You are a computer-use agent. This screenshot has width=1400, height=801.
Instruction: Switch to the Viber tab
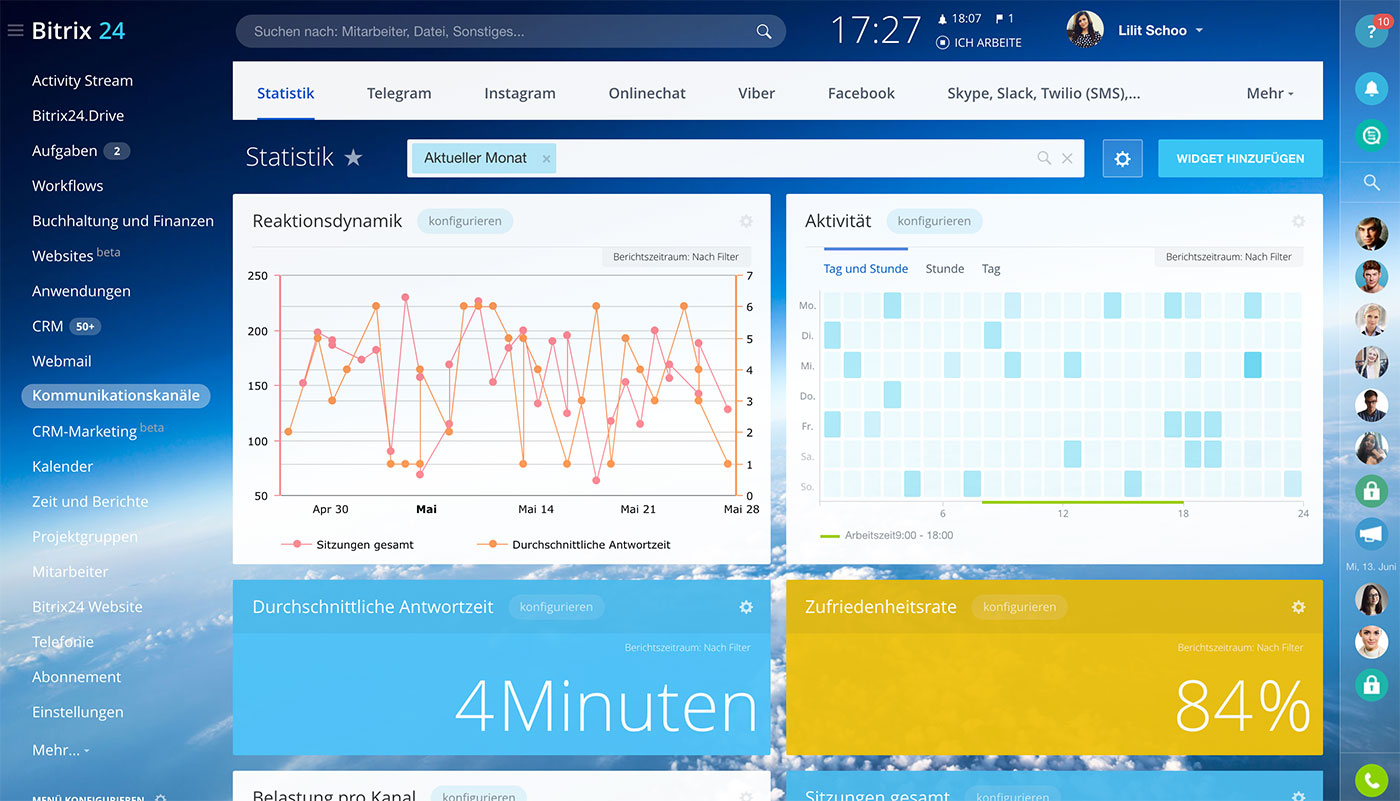click(x=757, y=93)
